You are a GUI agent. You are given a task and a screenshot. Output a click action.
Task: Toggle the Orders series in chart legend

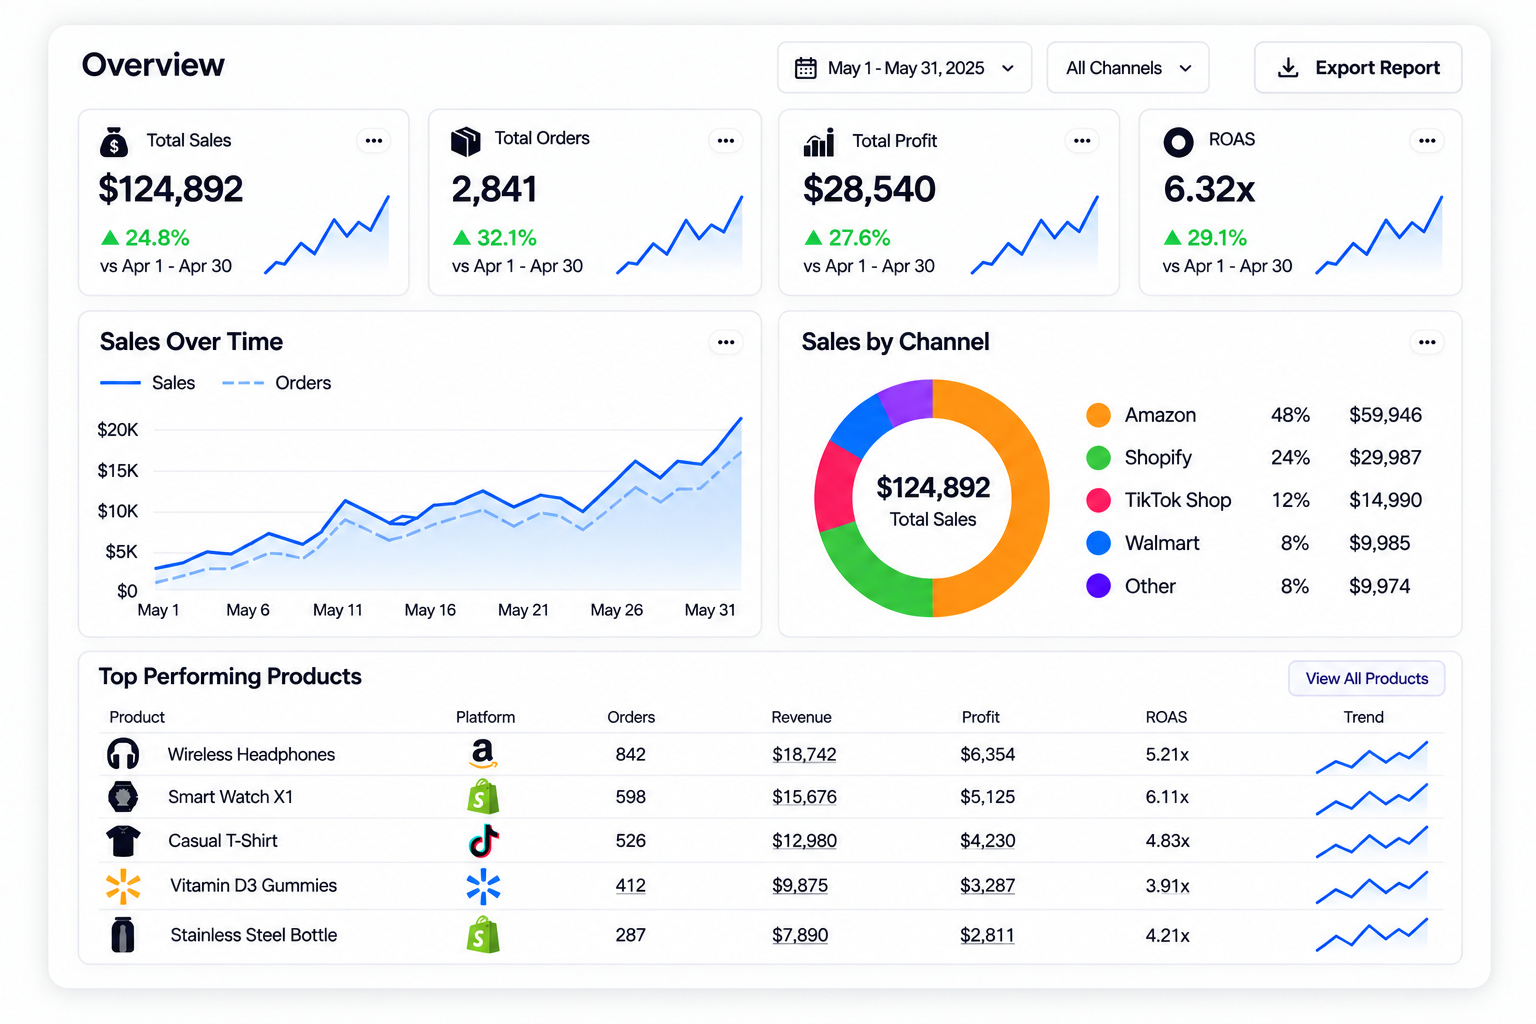[x=276, y=383]
